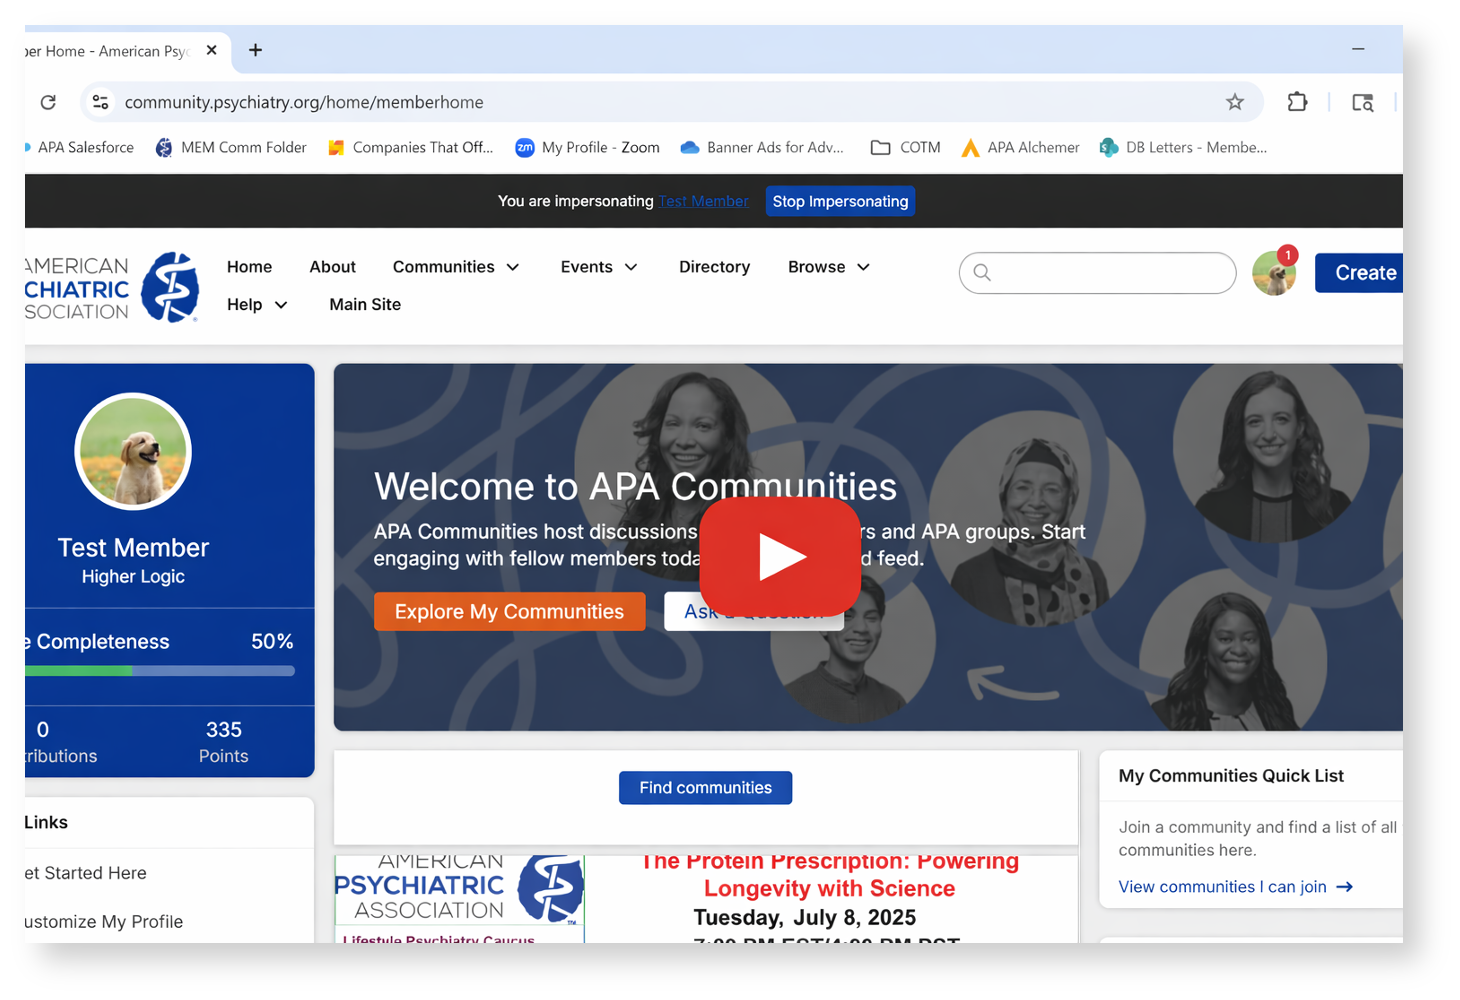
Task: Open the Main Site nav item
Action: [x=365, y=305]
